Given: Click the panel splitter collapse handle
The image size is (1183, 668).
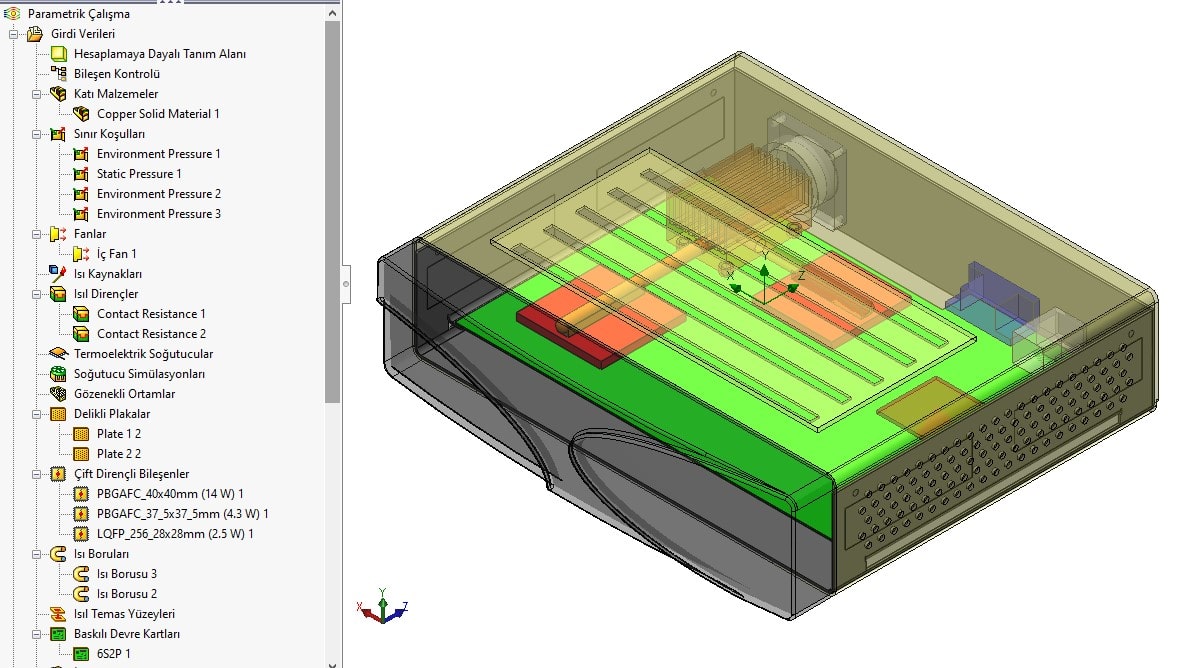Looking at the screenshot, I should [x=345, y=284].
